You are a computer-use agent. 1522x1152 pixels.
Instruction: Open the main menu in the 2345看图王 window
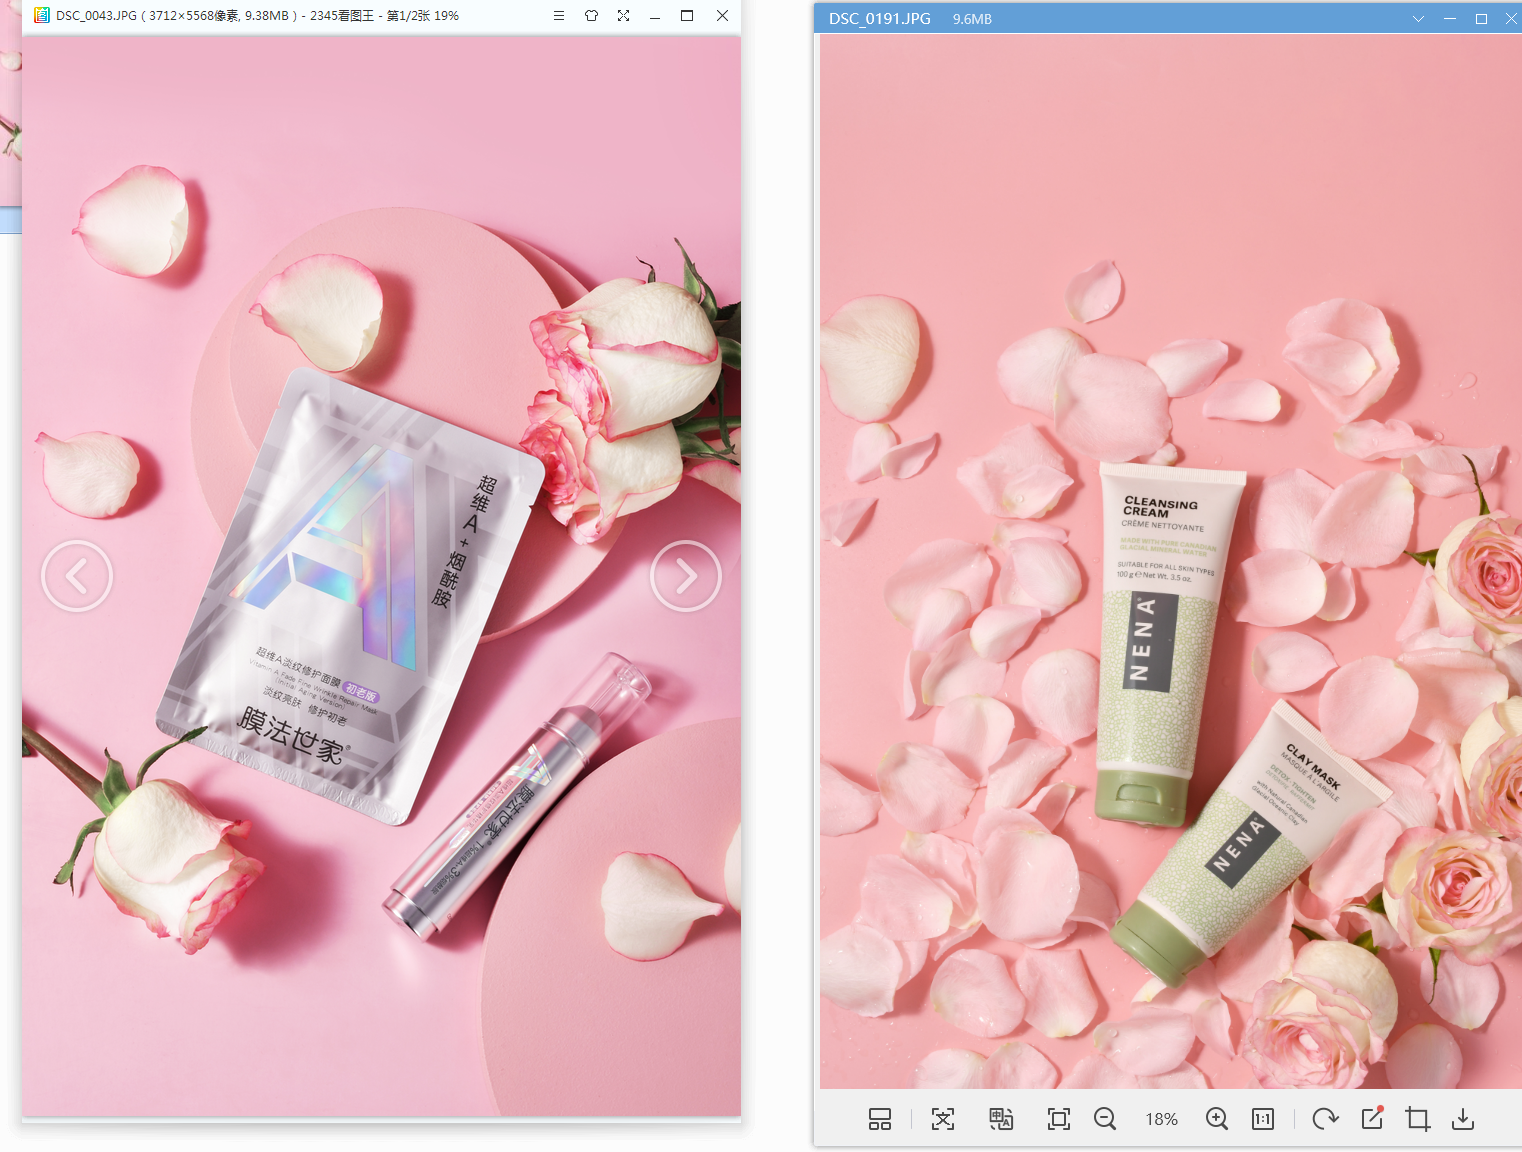tap(559, 16)
